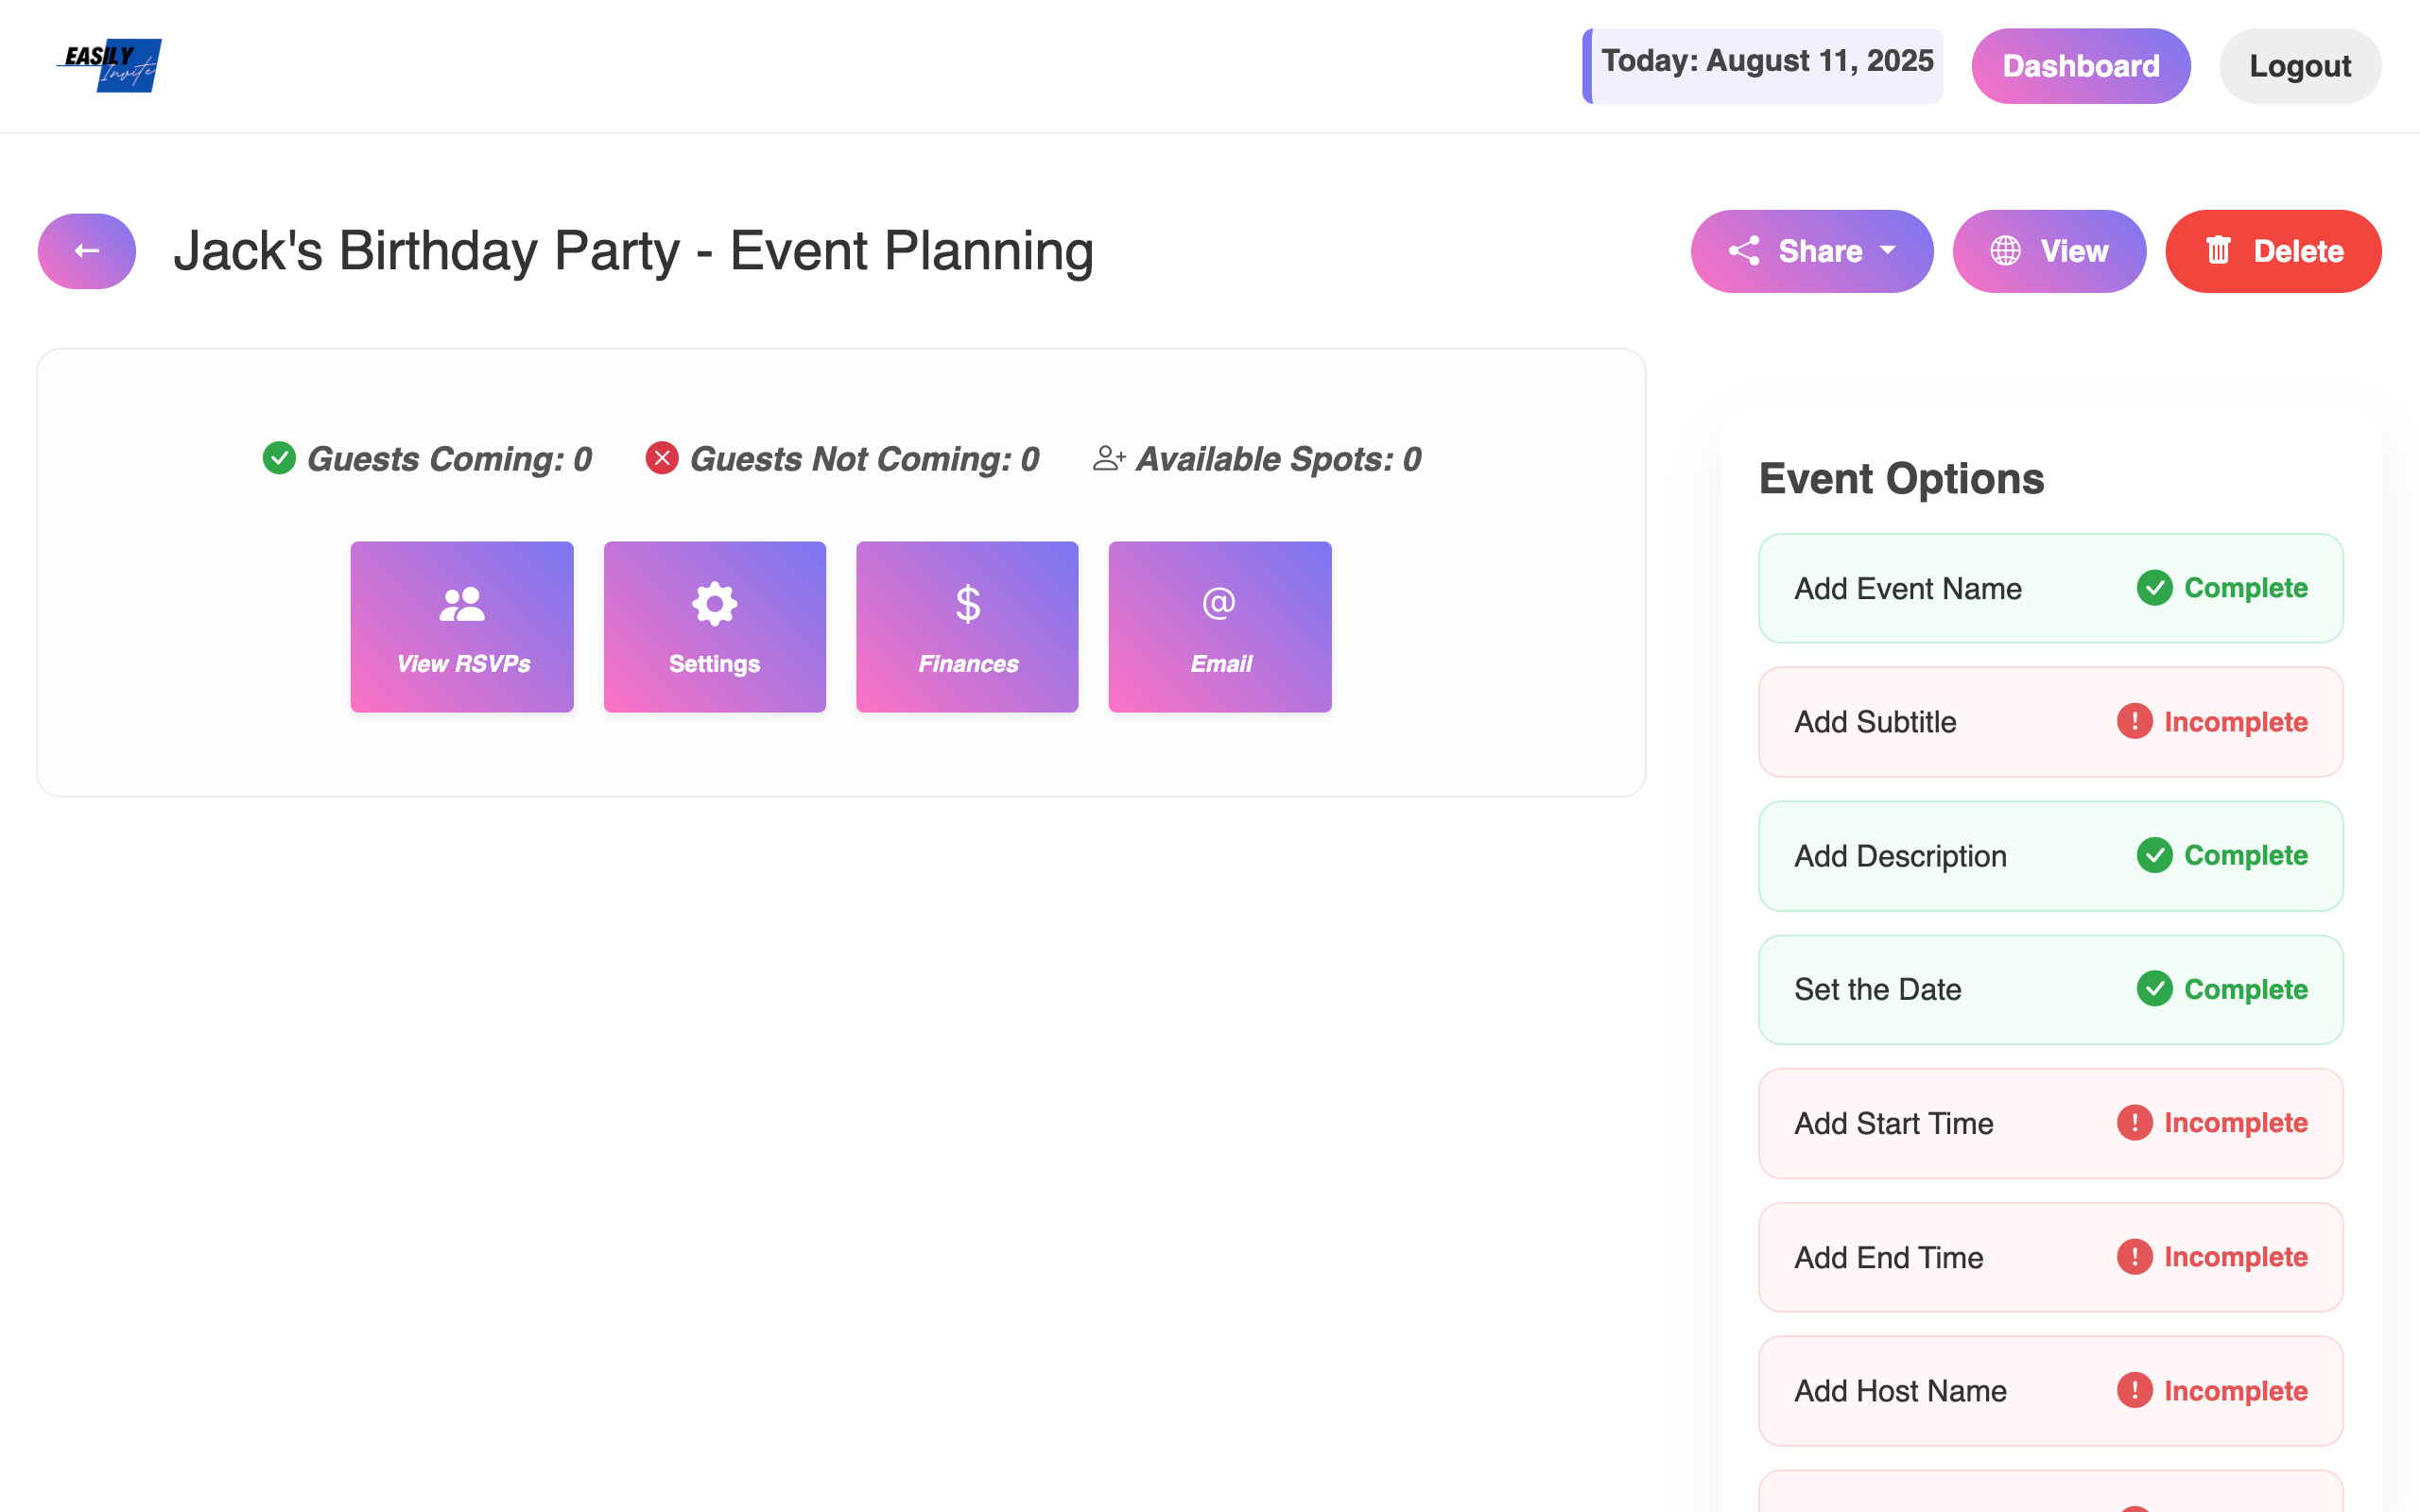The image size is (2420, 1512).
Task: Click the Complete check icon for Add Event Name
Action: click(2154, 588)
